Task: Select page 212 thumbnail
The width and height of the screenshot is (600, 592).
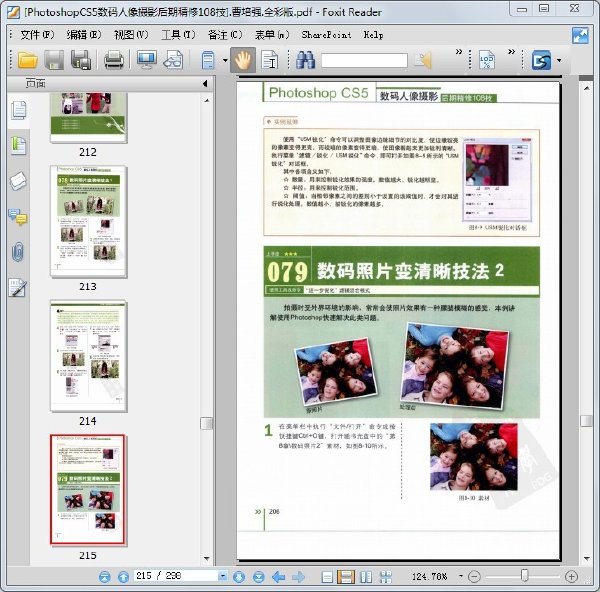Action: (88, 117)
